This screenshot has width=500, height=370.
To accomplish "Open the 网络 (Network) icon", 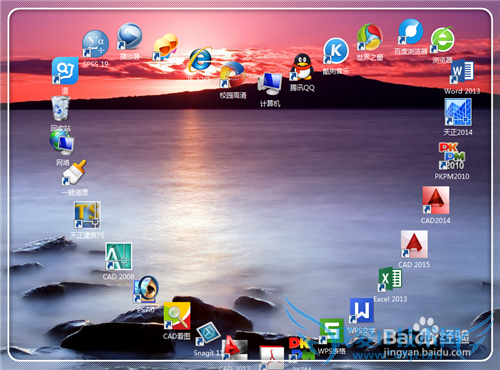I will click(62, 143).
